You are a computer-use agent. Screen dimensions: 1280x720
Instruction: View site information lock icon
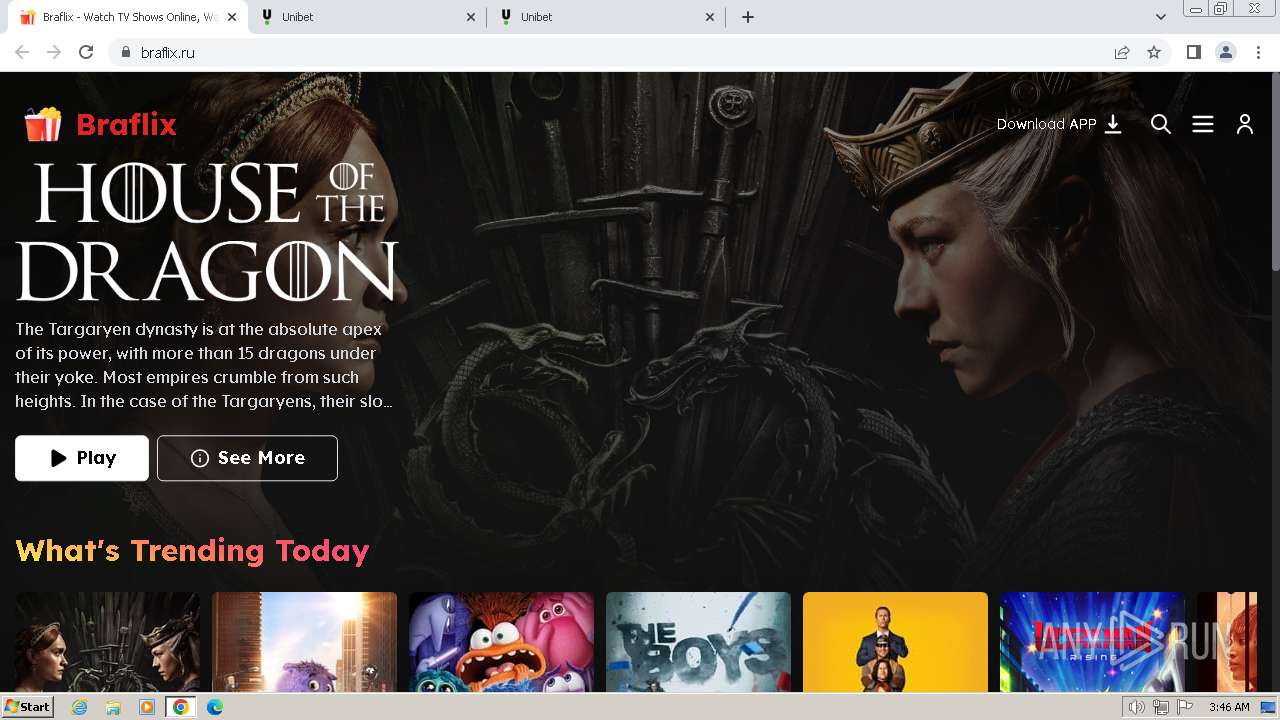tap(126, 52)
